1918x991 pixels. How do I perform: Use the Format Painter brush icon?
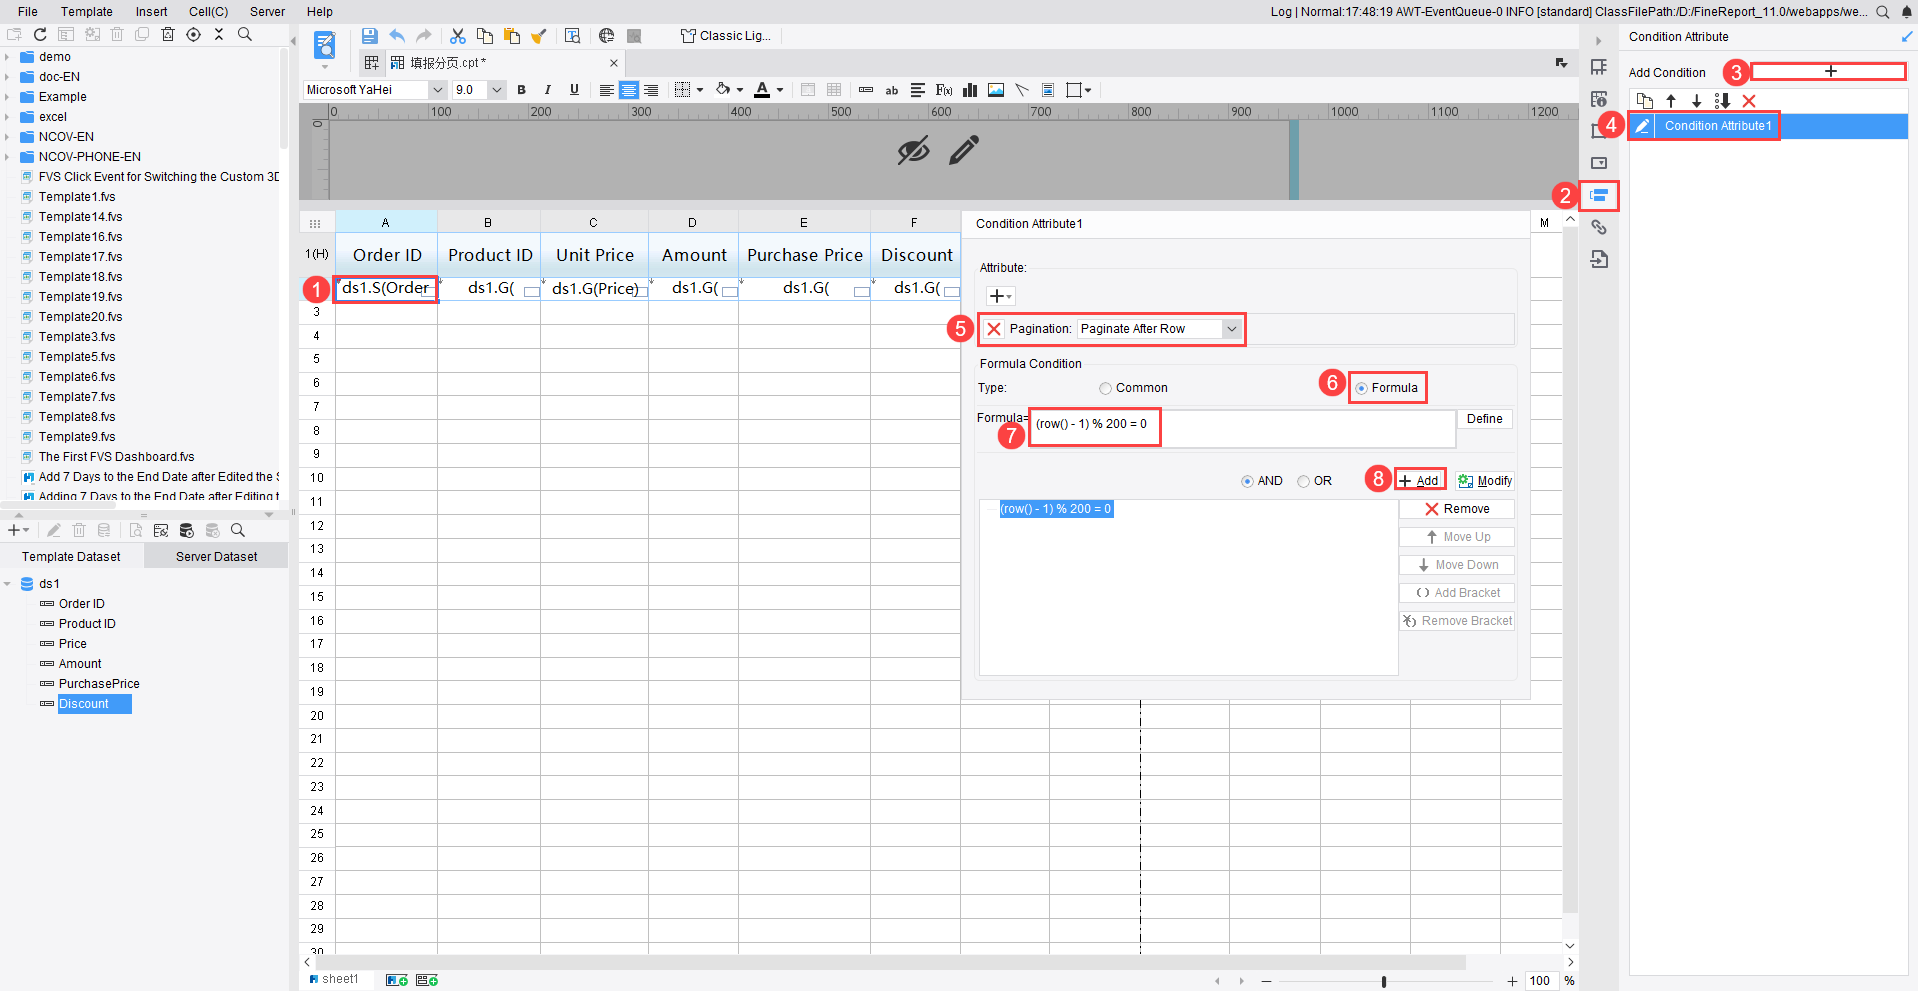[539, 36]
